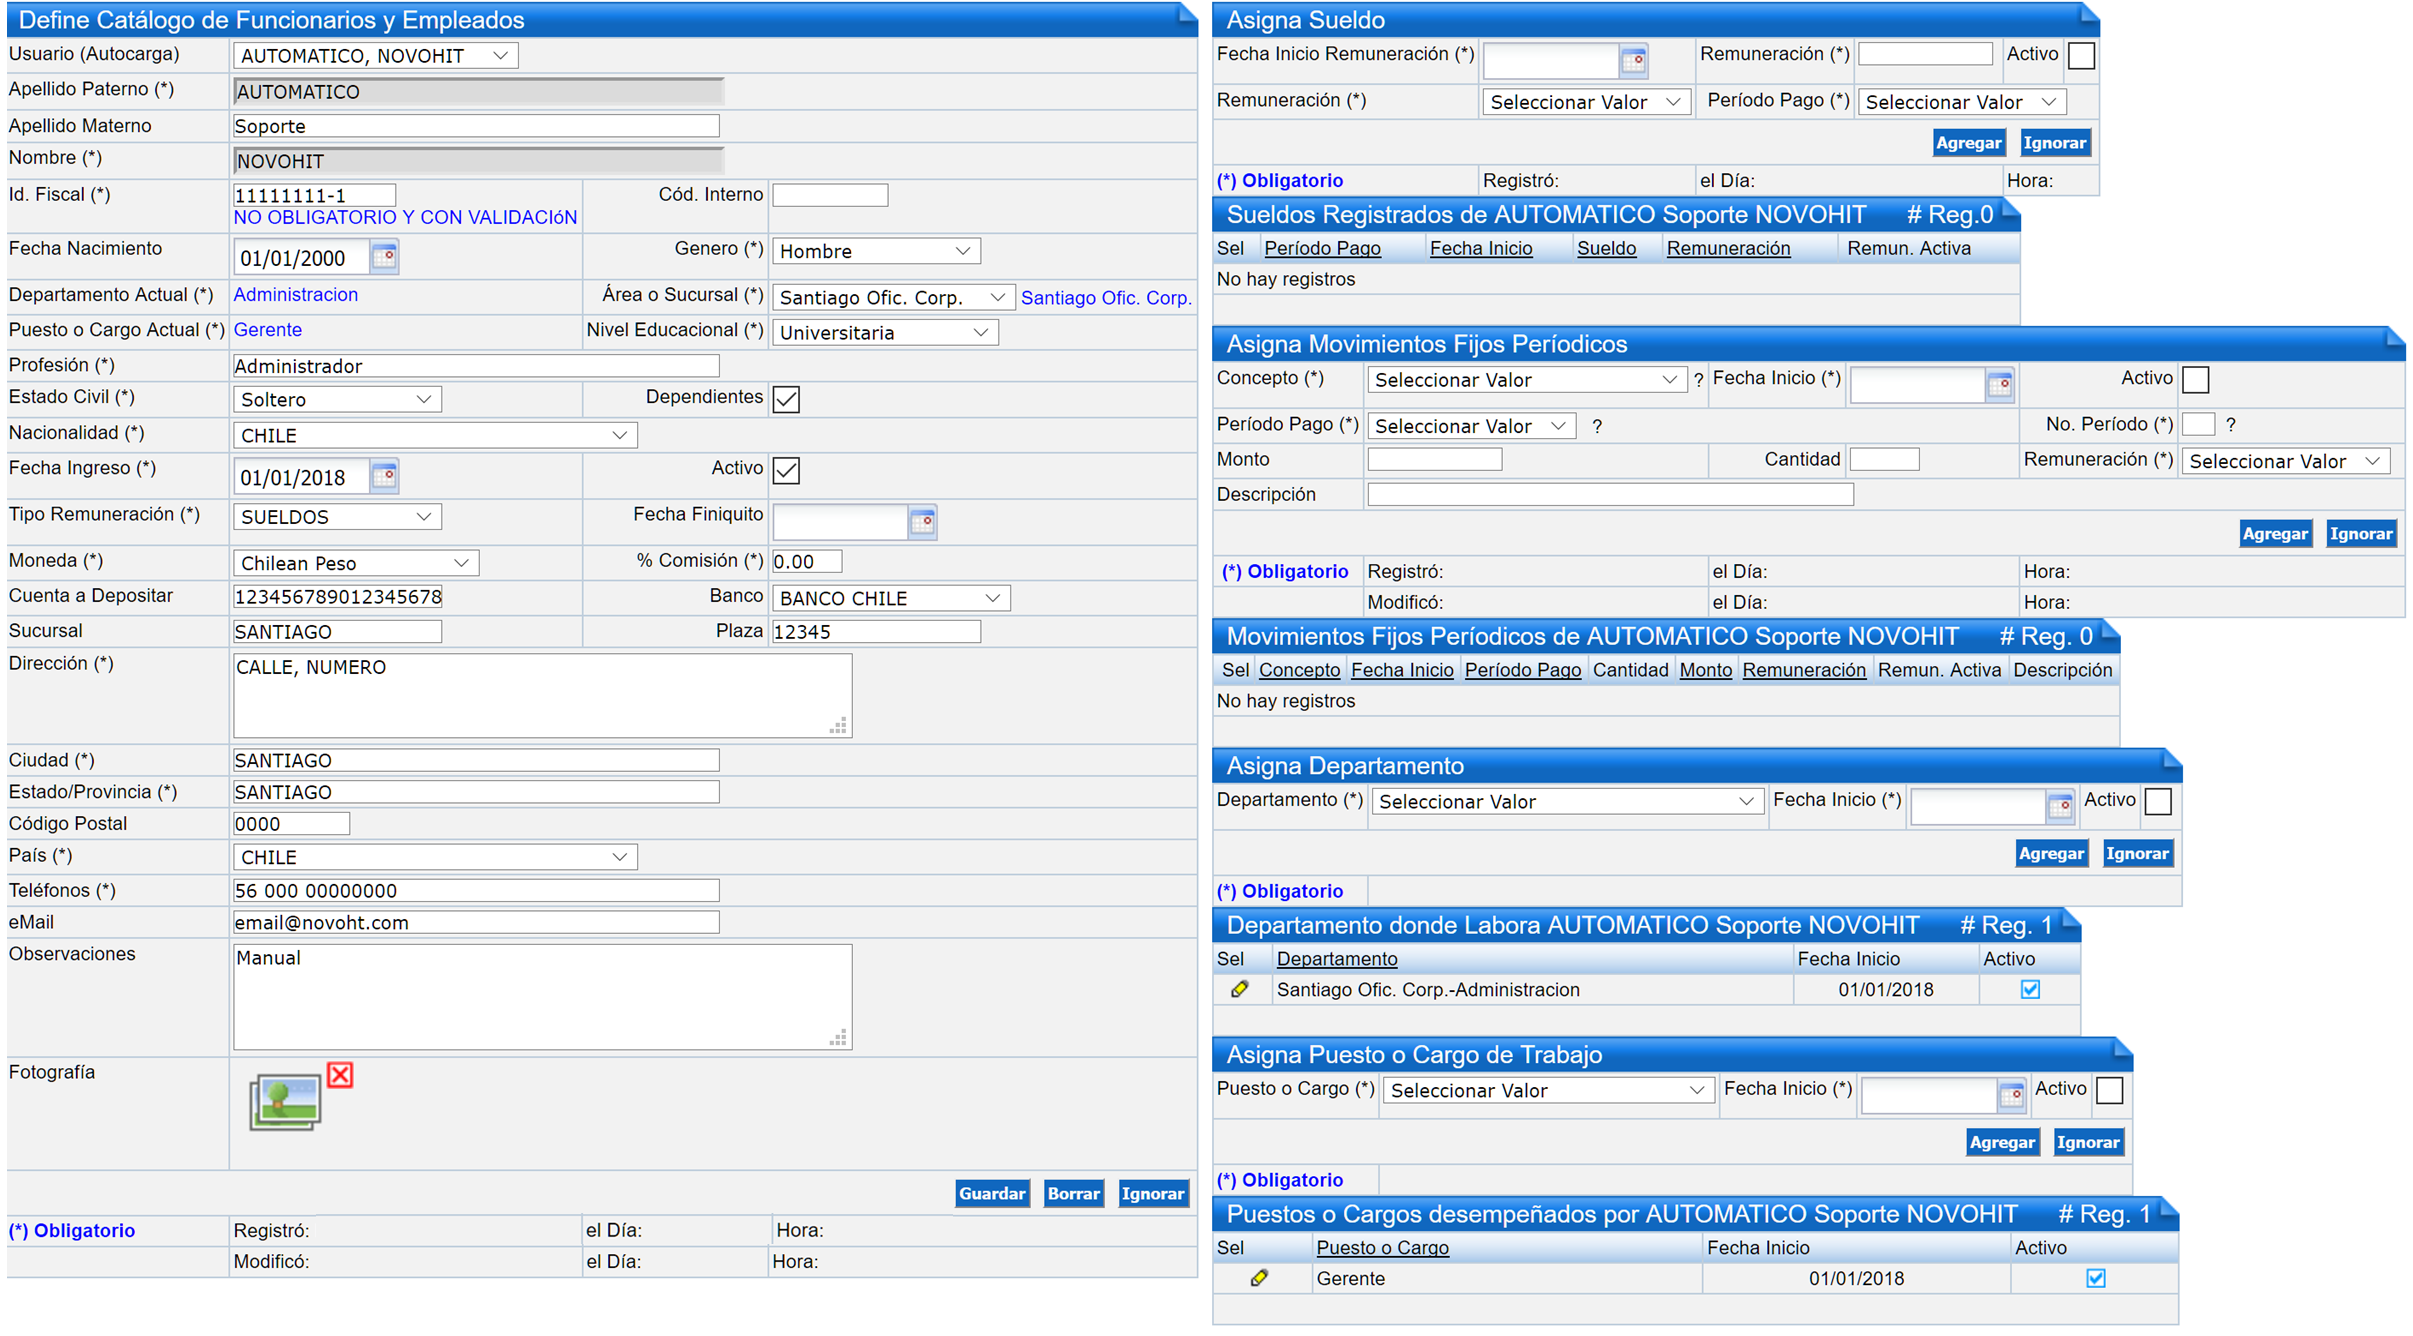Screen dimensions: 2413x1336
Task: Enable Activo checkbox in Asigna Sueldo
Action: click(x=2081, y=56)
